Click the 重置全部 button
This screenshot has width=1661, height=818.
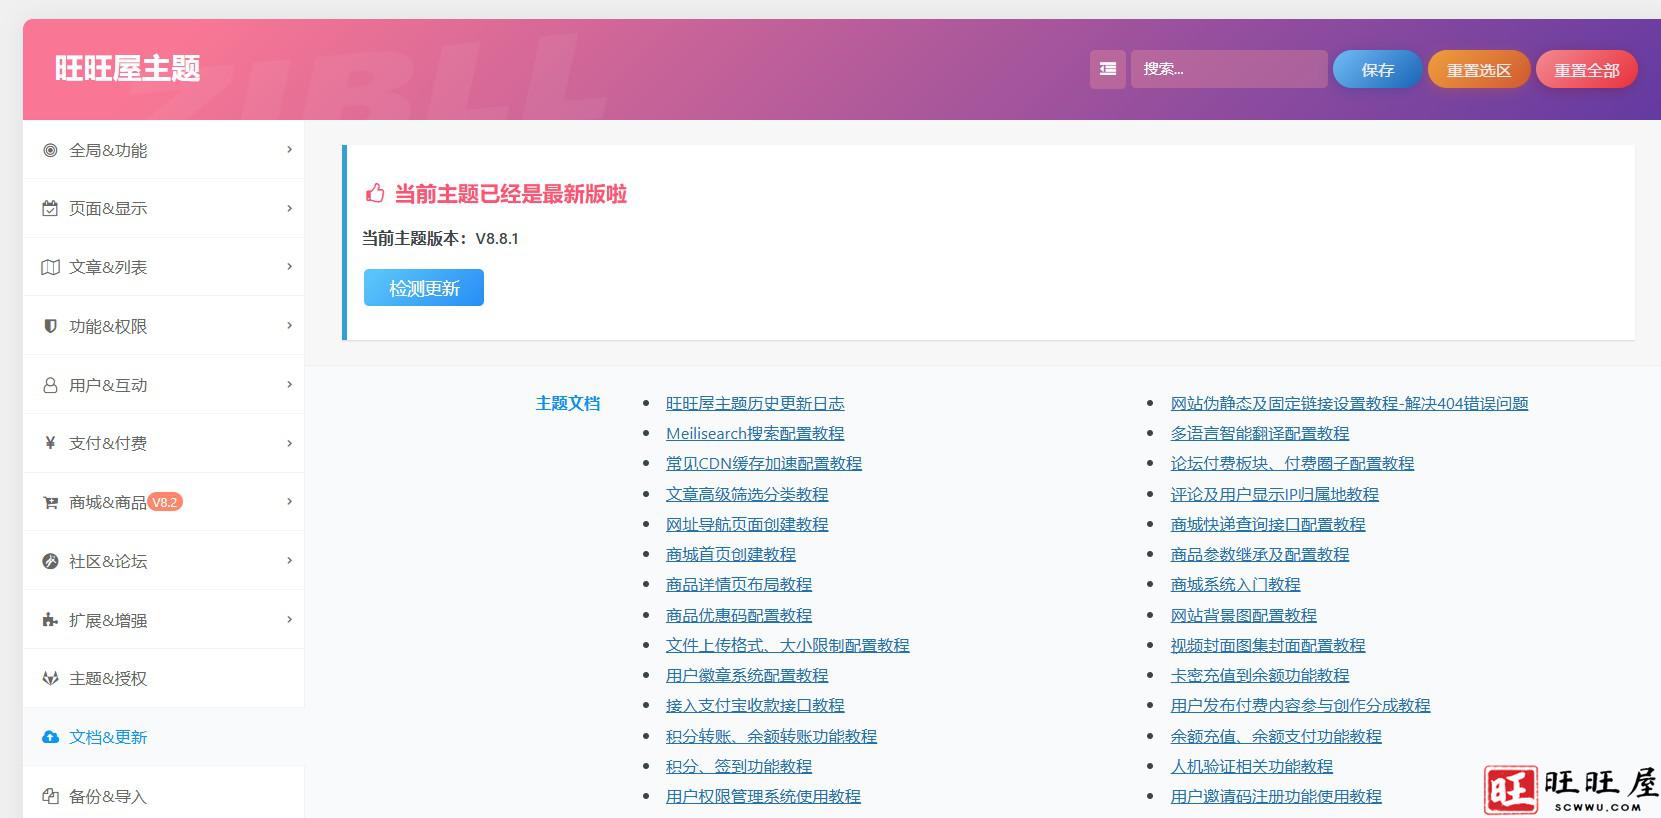1586,69
